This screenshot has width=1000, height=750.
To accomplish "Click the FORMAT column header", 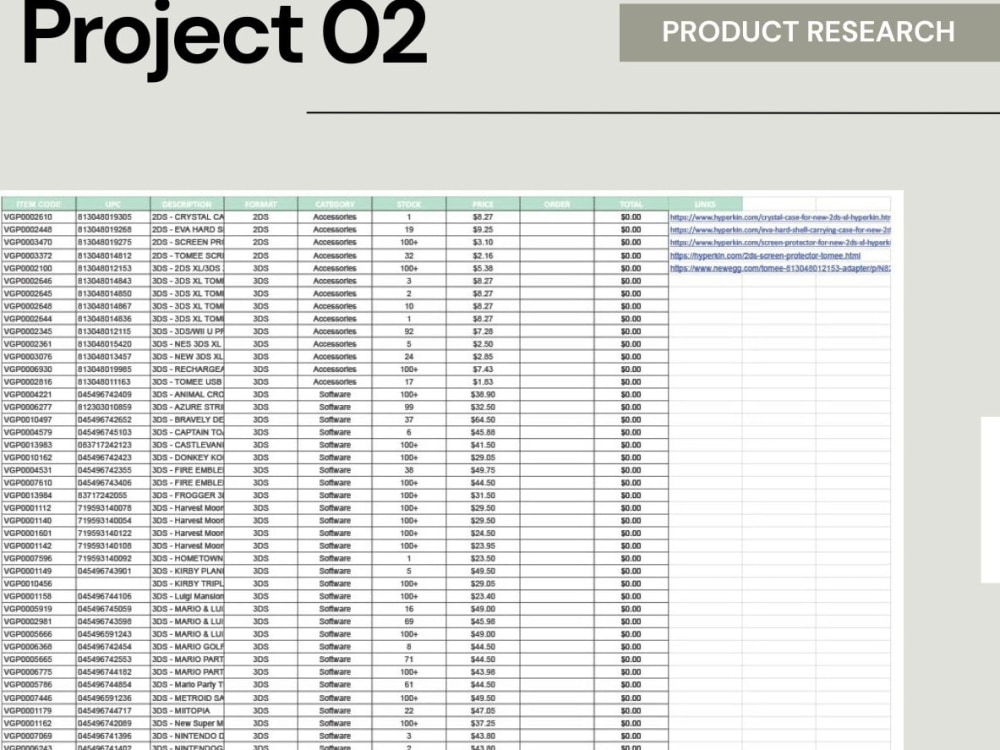I will 261,204.
